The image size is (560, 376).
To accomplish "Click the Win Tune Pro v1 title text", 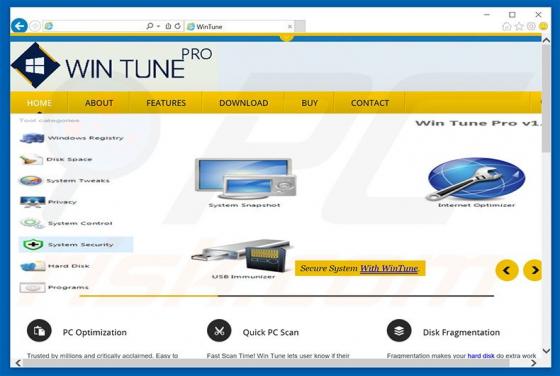I will tap(478, 123).
